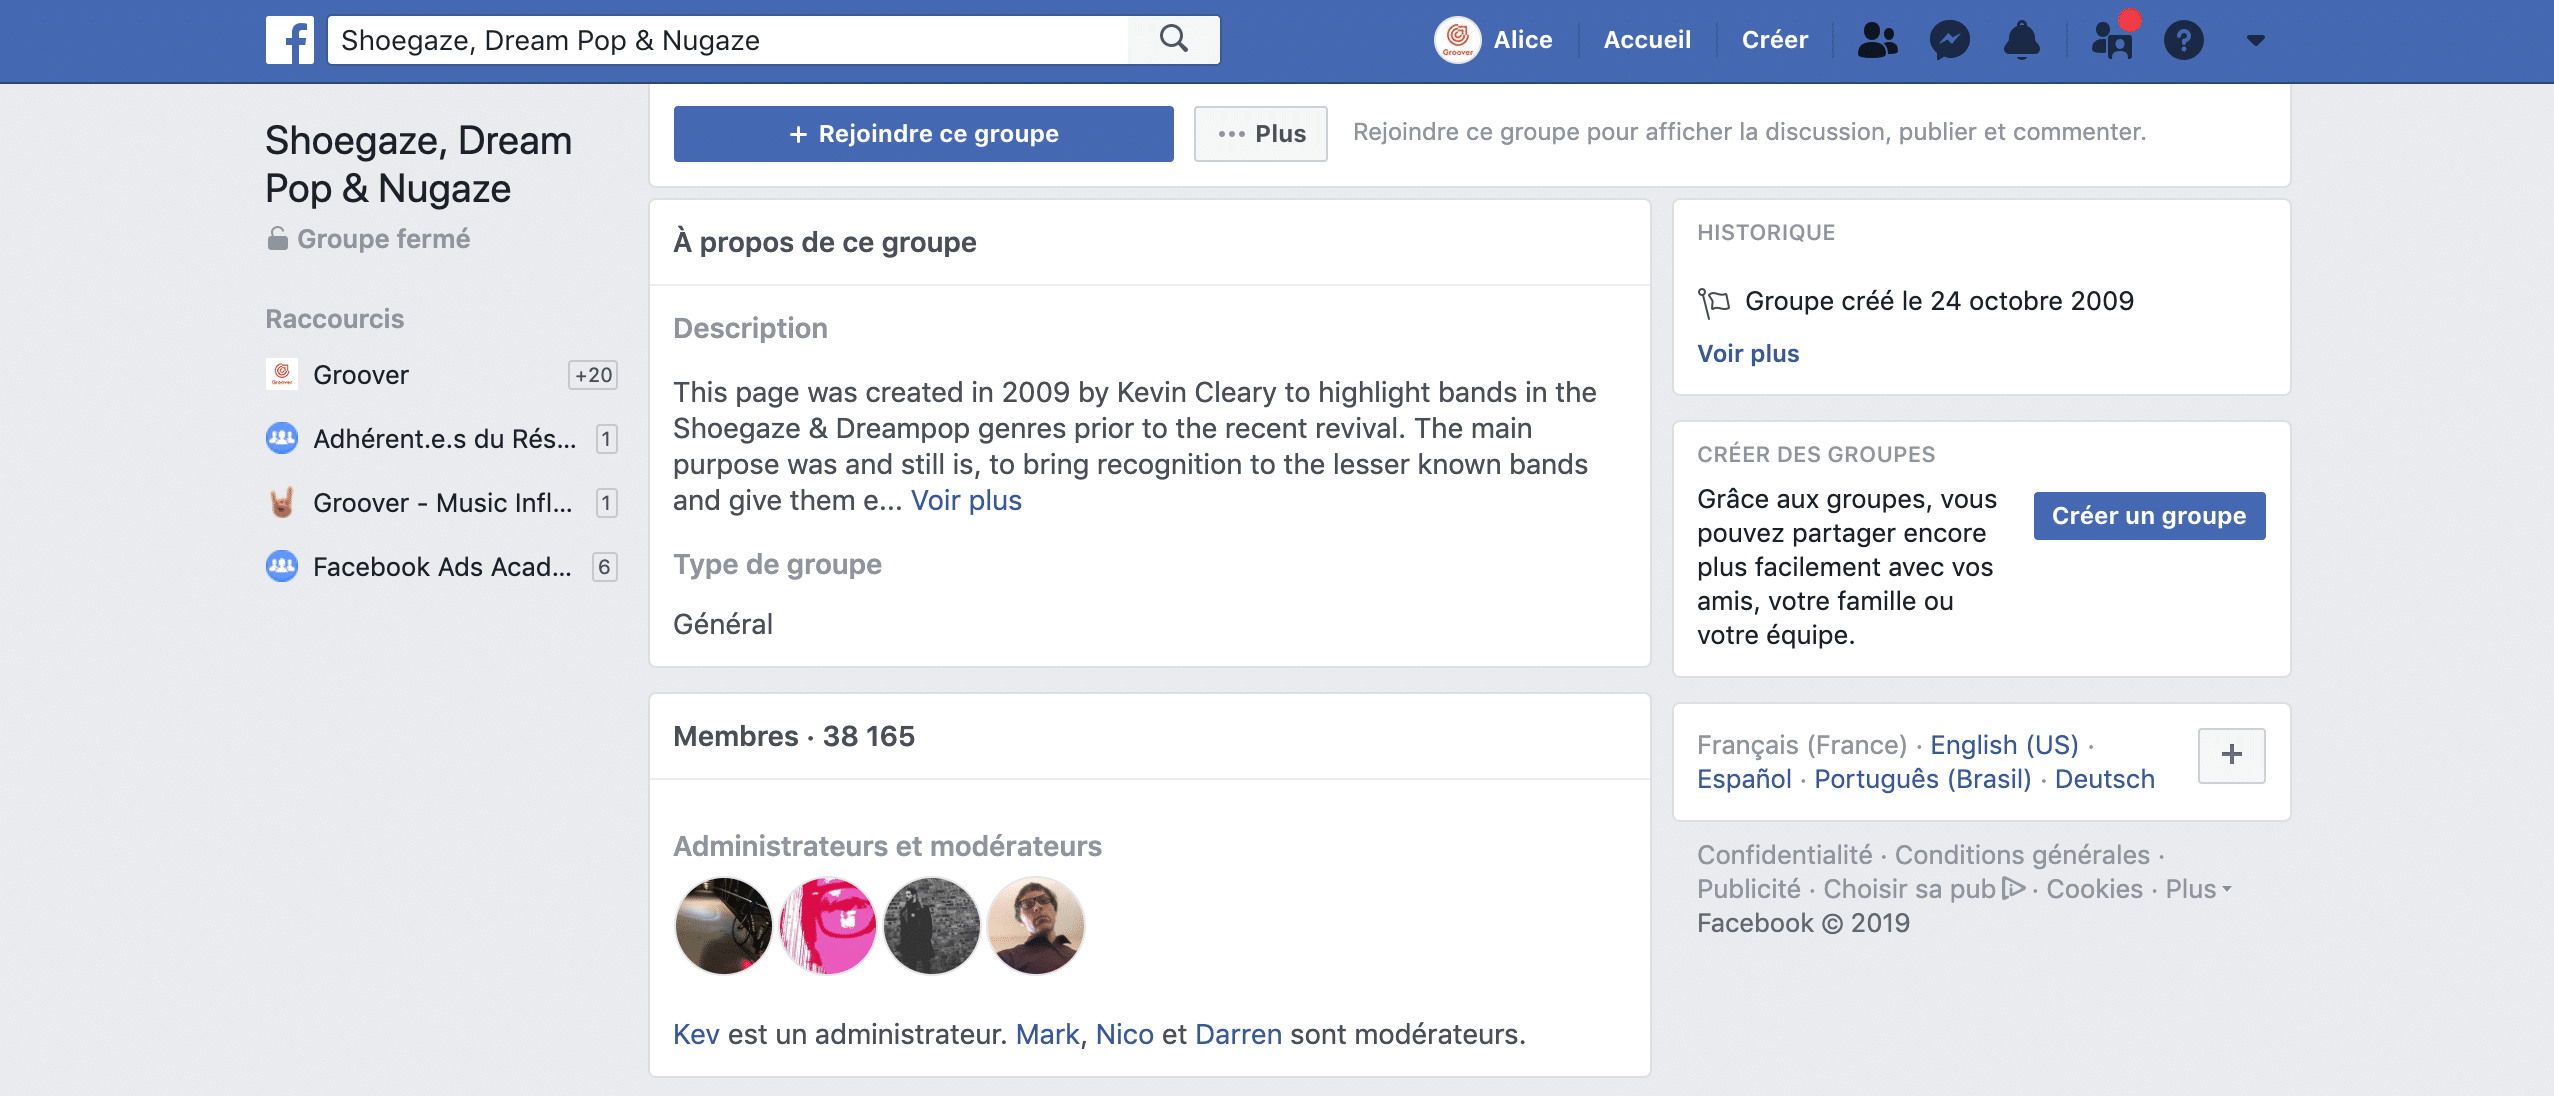Open Confidentialité footer link
This screenshot has width=2554, height=1096.
point(1785,855)
